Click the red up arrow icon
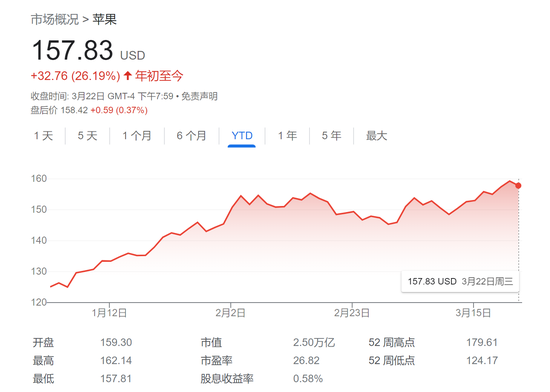The height and width of the screenshot is (392, 550). [128, 75]
